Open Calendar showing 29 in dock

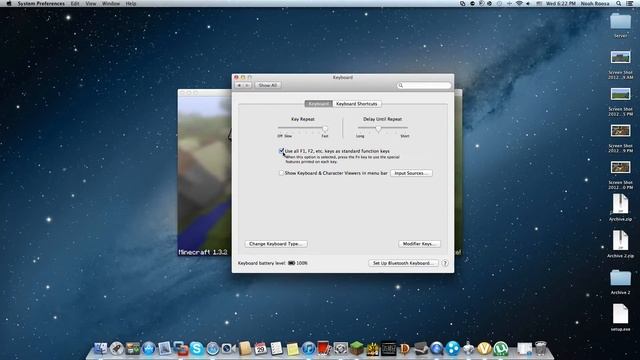(x=260, y=348)
